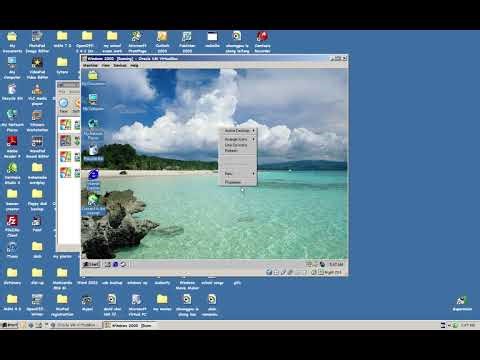480x360 pixels.
Task: Select guest VM Recycle Bin icon
Action: [x=93, y=153]
